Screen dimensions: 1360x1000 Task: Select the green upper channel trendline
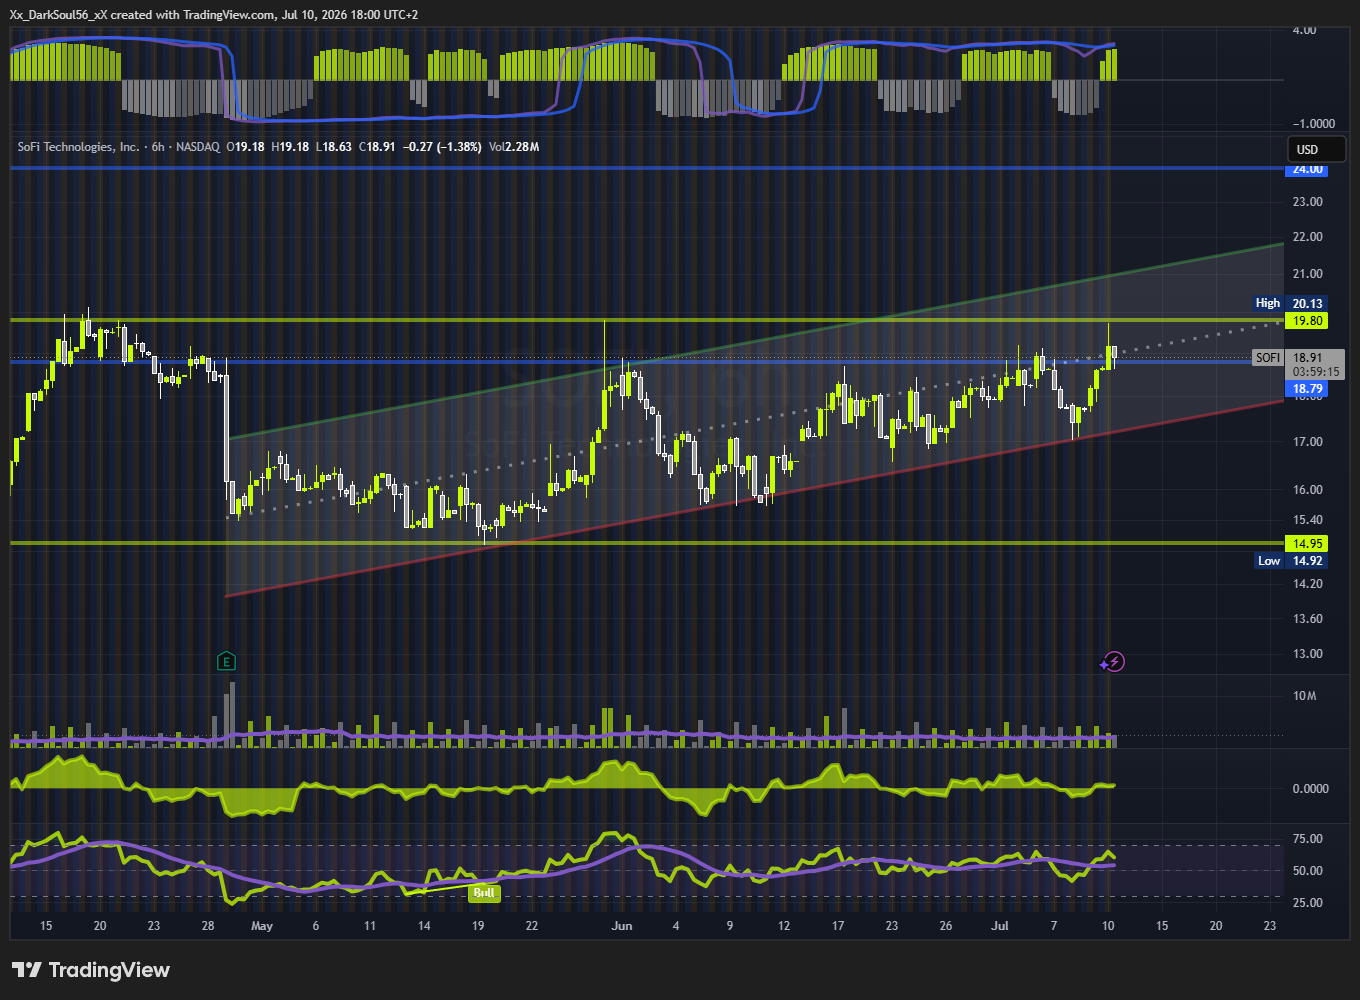coord(755,342)
